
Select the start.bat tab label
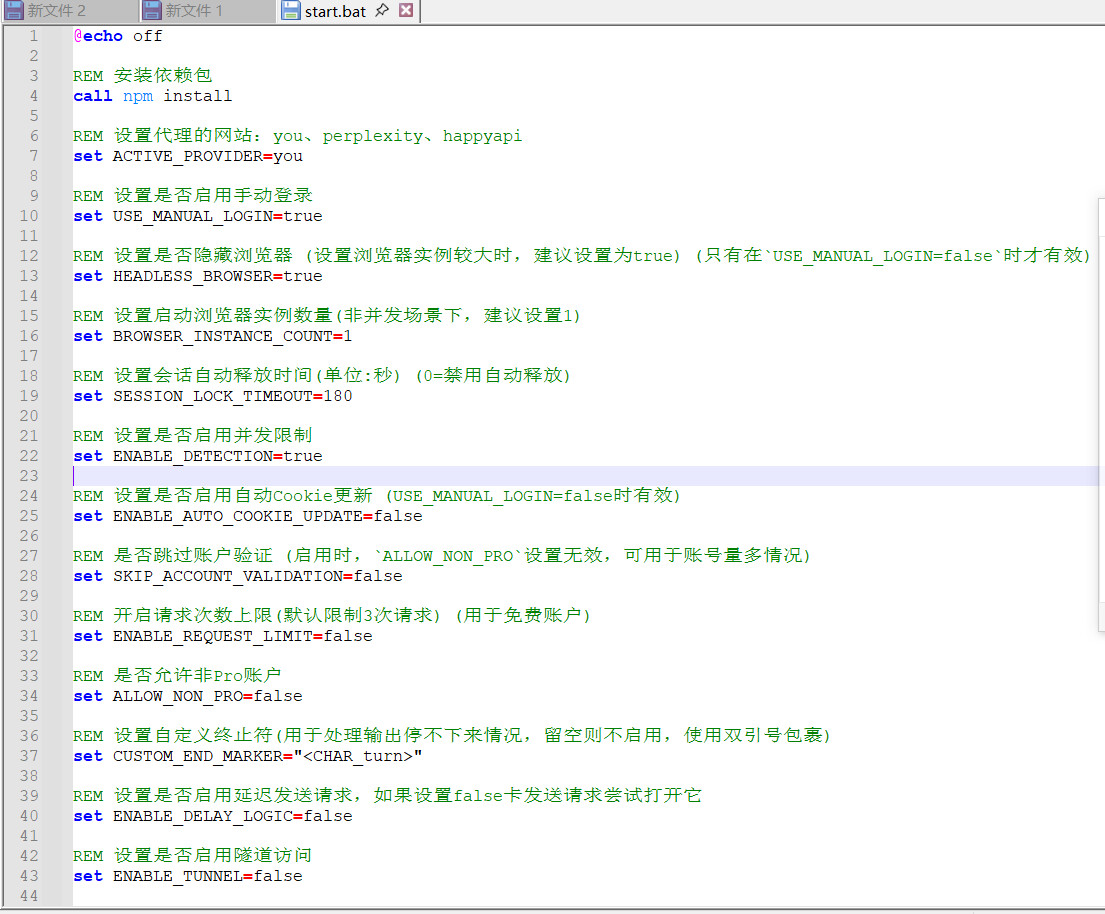tap(335, 11)
